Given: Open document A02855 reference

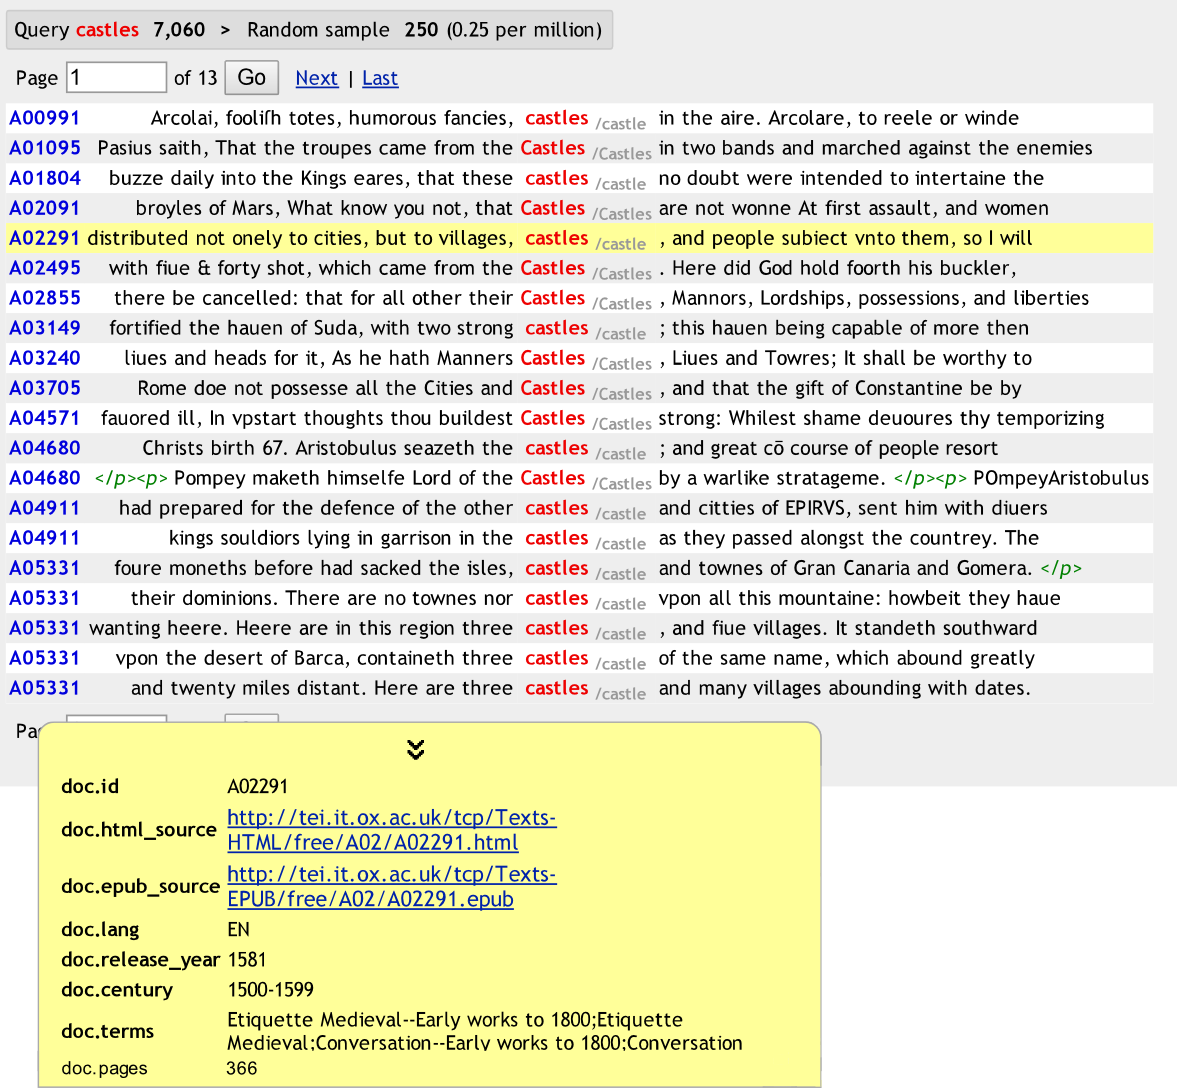Looking at the screenshot, I should point(45,298).
